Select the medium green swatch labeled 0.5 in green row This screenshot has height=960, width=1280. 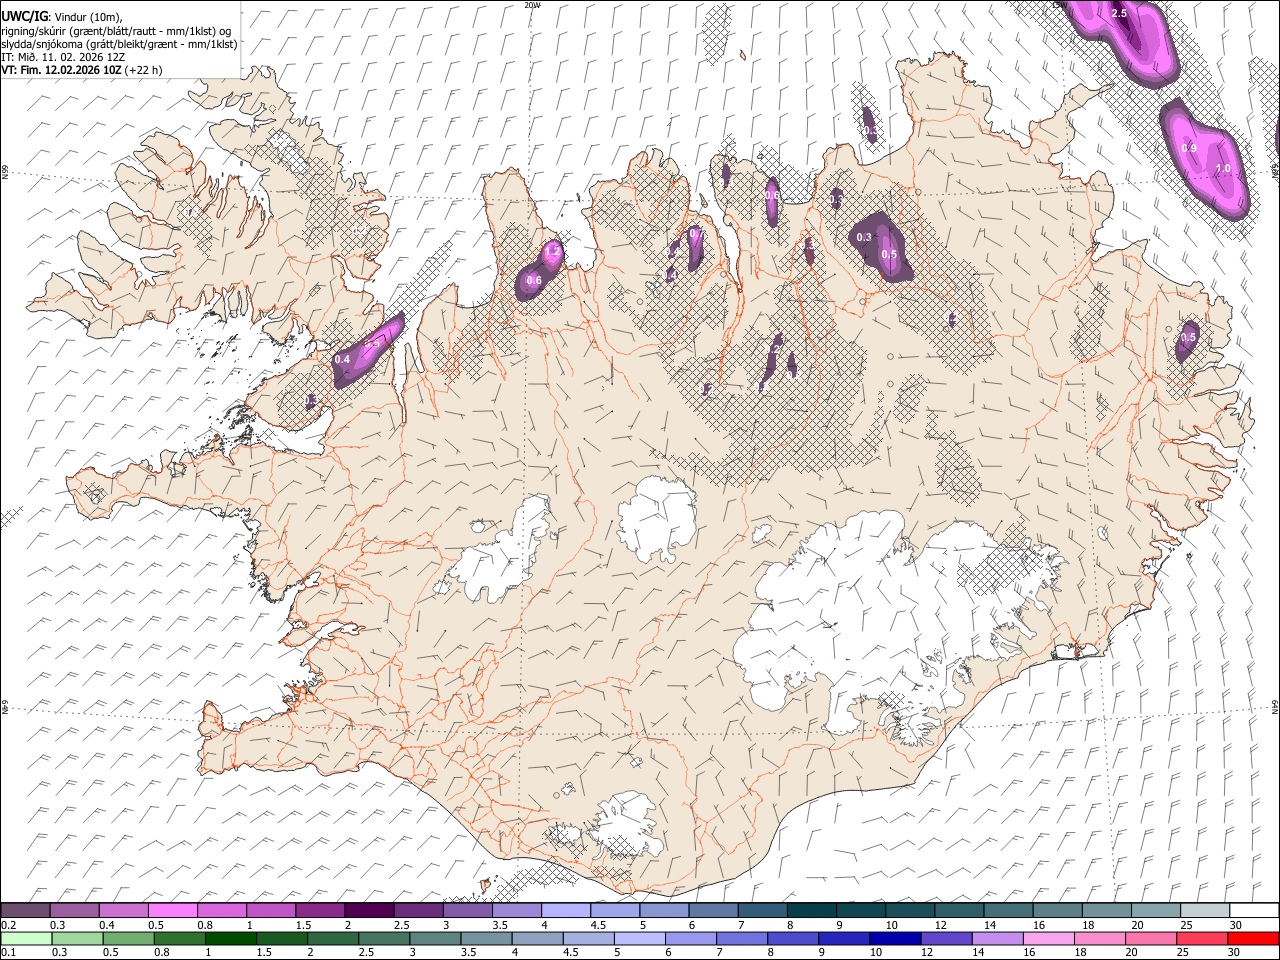click(128, 938)
